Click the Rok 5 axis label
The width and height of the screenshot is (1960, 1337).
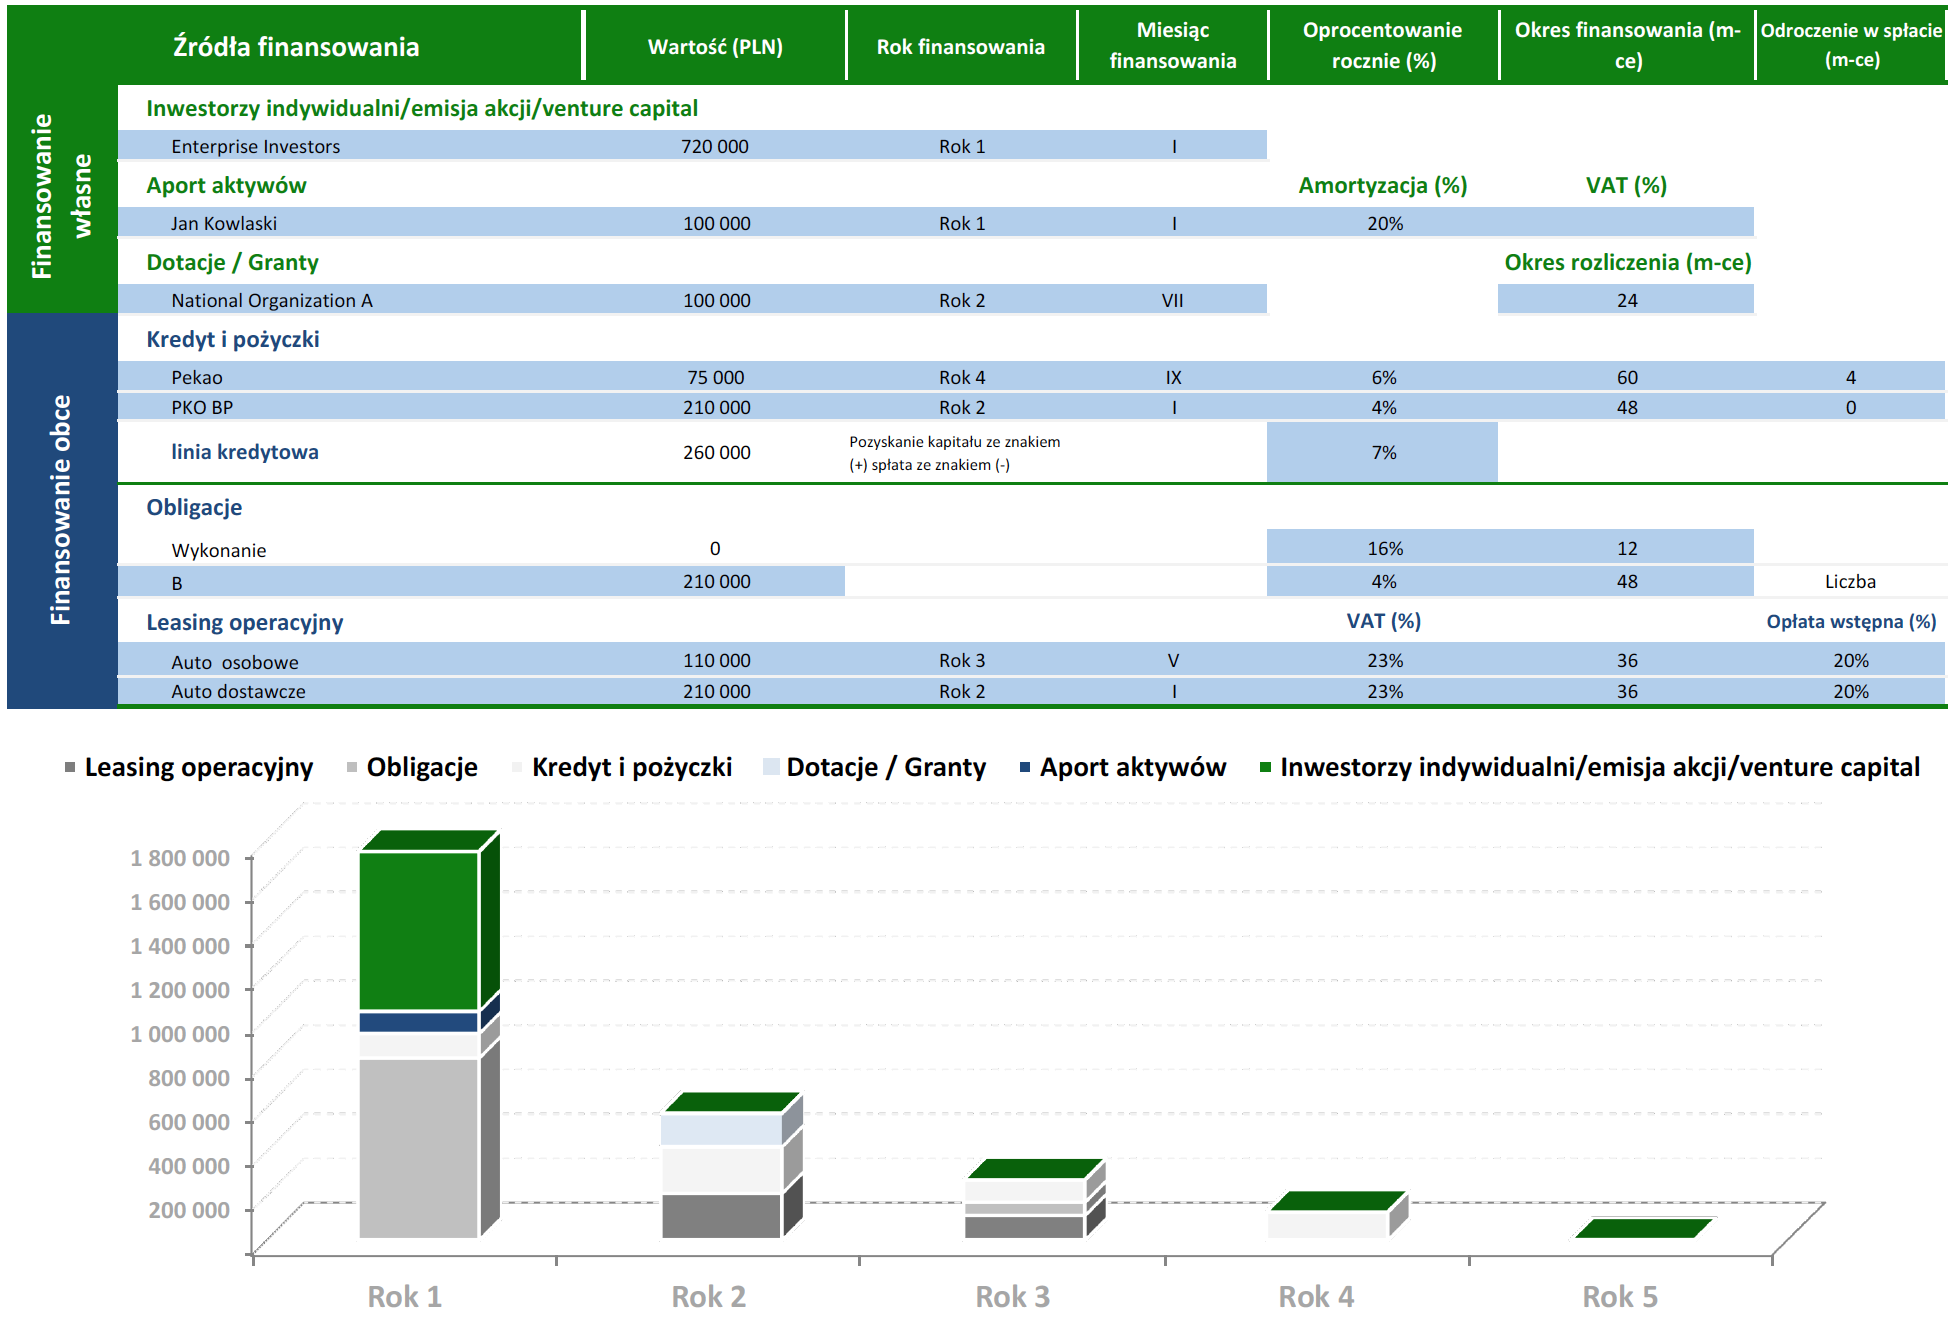pos(1620,1297)
